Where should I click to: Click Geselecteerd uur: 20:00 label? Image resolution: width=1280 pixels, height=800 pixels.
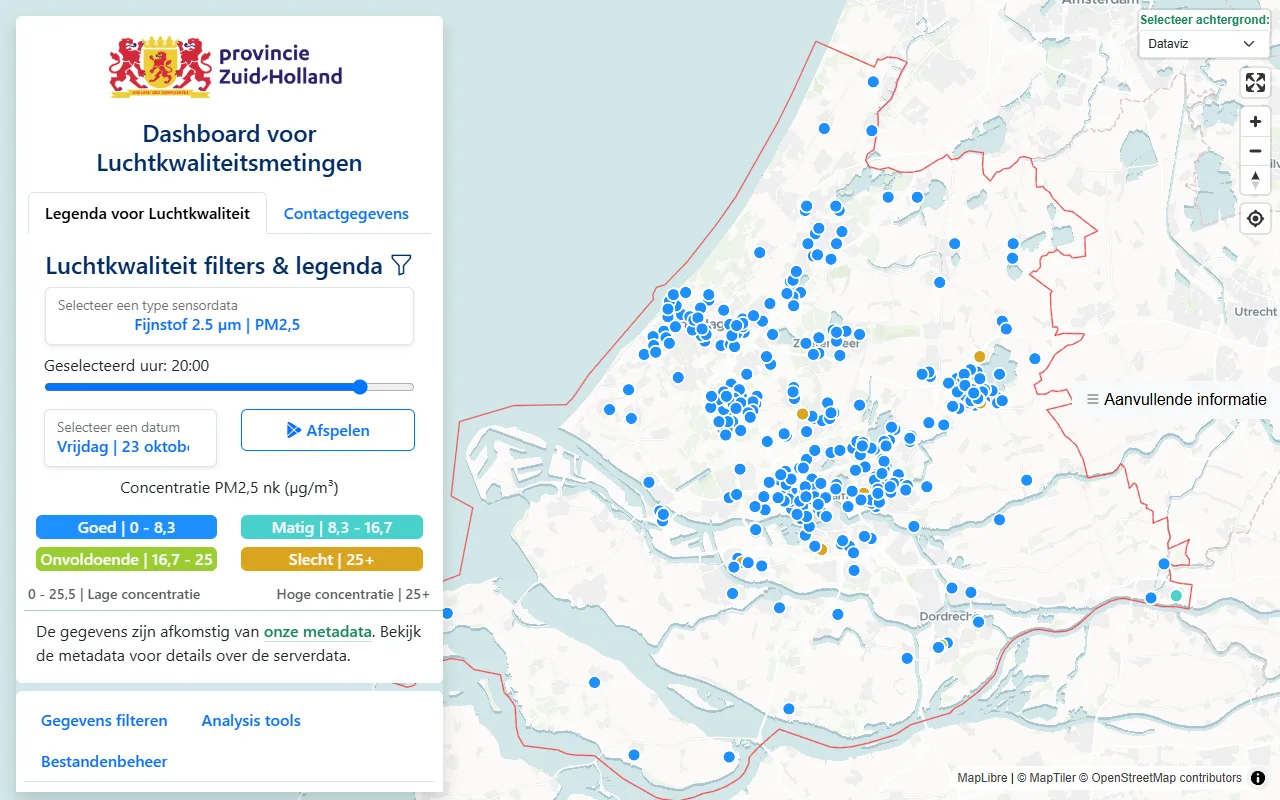(127, 366)
